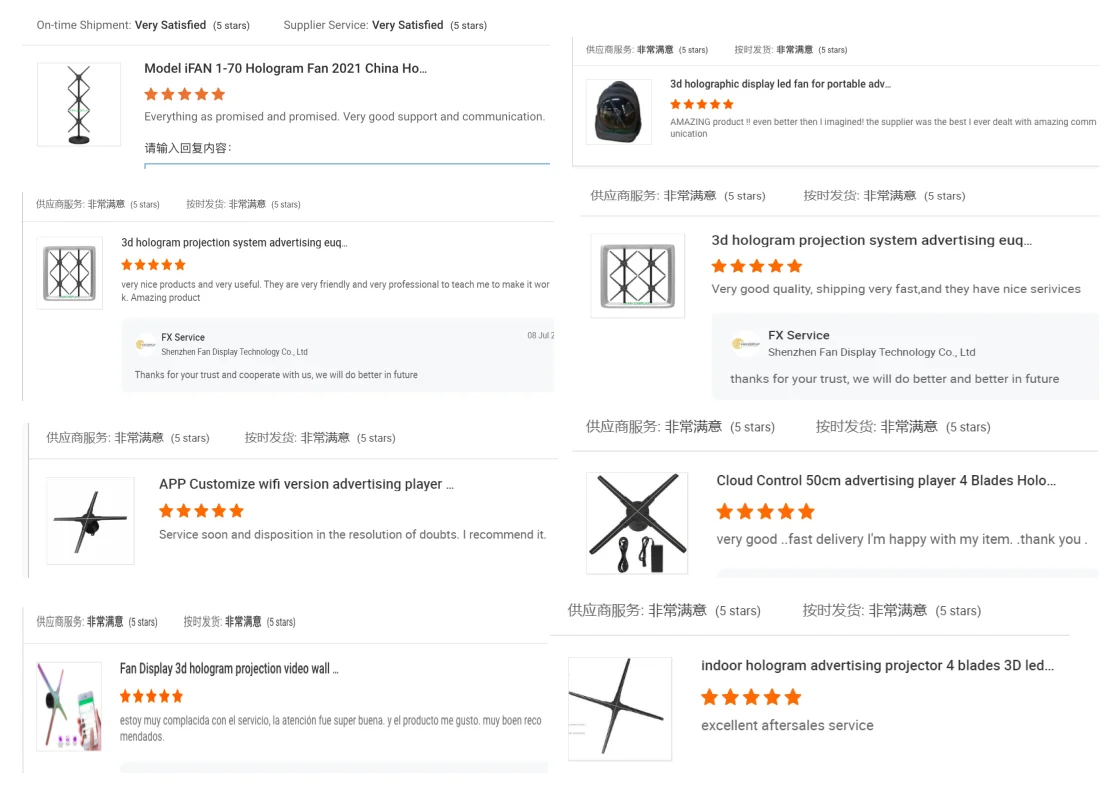Click the APP Customize wifi fan thumbnail
1117x792 pixels.
pos(90,520)
